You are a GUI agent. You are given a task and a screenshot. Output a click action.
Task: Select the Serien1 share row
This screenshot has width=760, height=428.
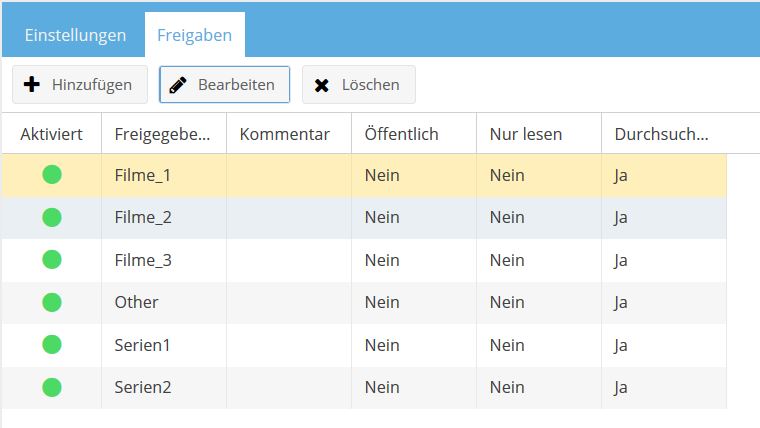364,345
